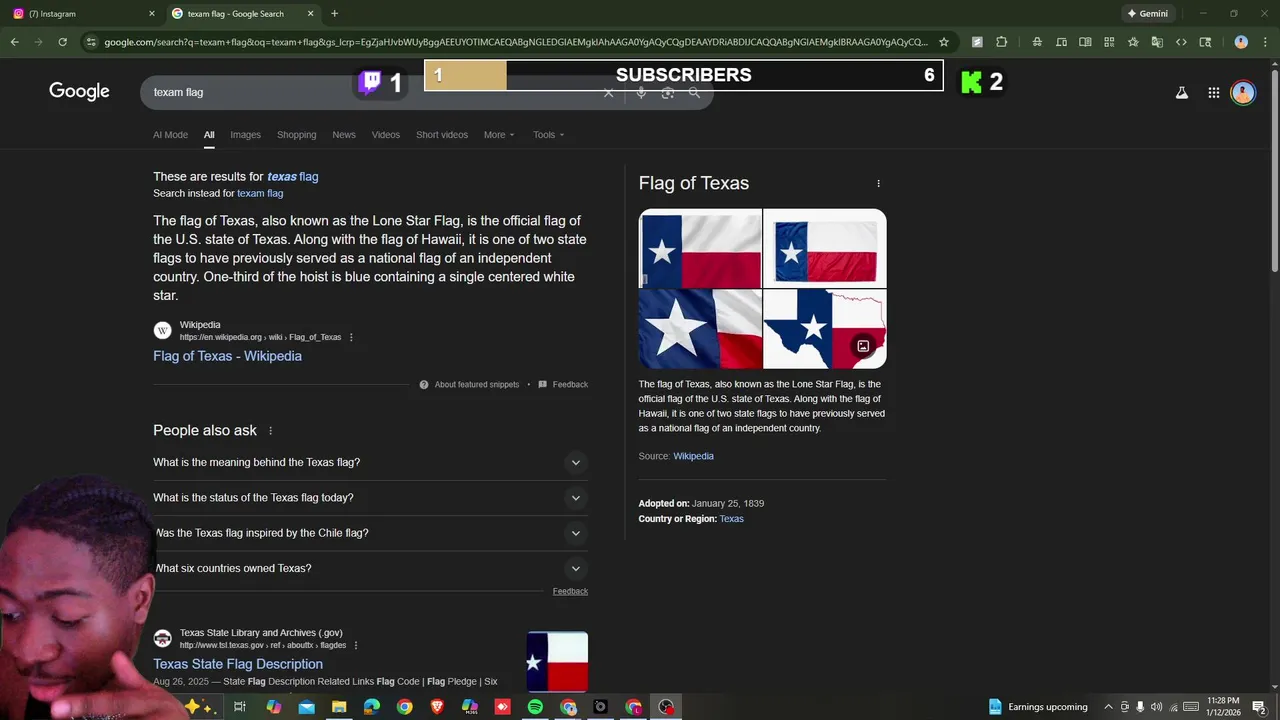This screenshot has width=1280, height=720.
Task: Click the Chrome profile avatar in toolbar
Action: click(1241, 42)
